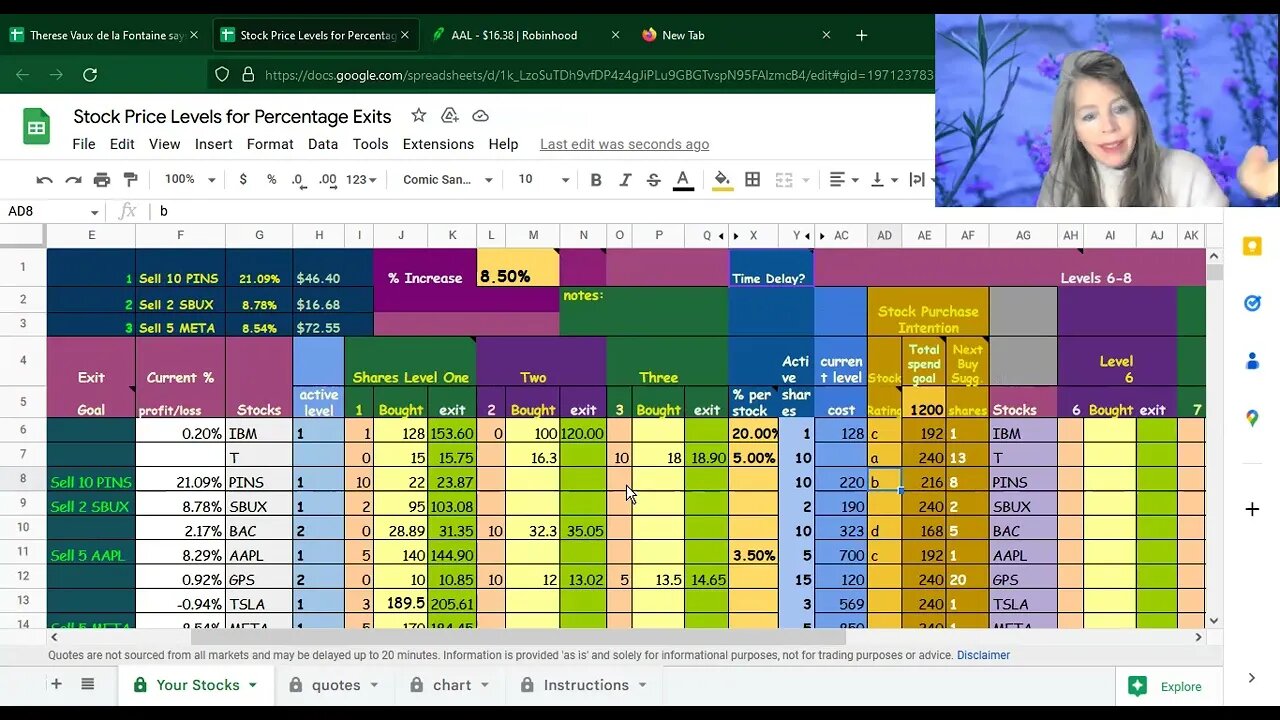
Task: Expand hidden columns after column Q
Action: click(x=722, y=236)
